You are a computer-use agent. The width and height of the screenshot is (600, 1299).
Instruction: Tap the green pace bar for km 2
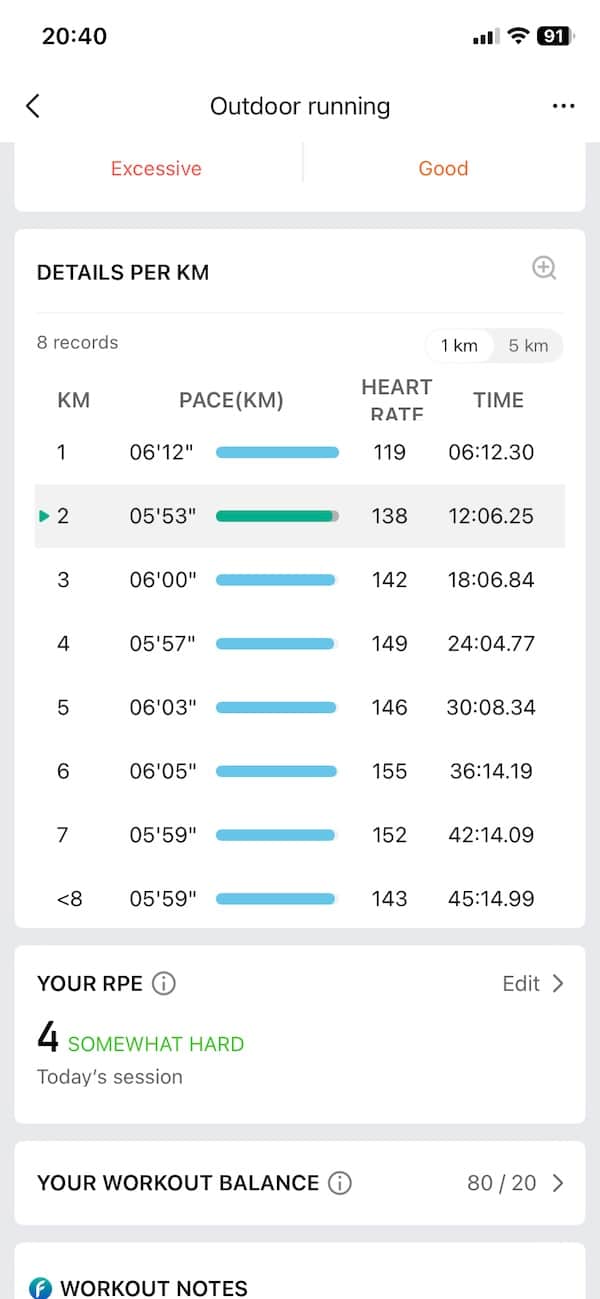tap(277, 516)
